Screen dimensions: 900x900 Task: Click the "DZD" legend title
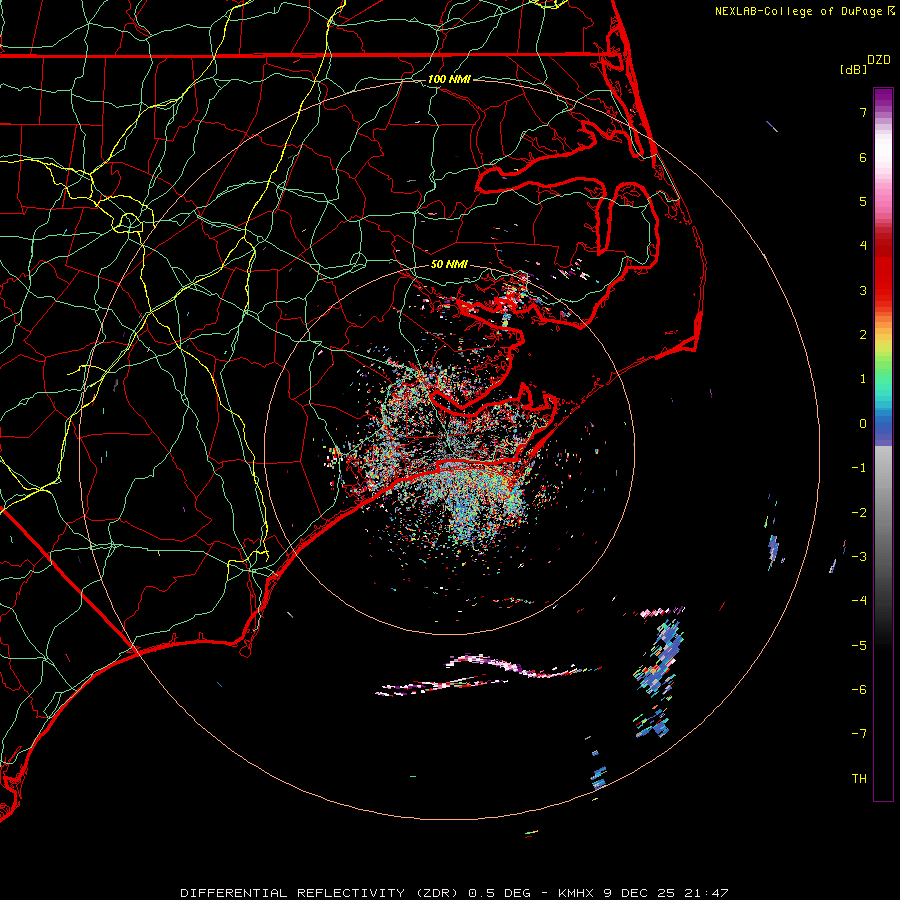point(879,60)
